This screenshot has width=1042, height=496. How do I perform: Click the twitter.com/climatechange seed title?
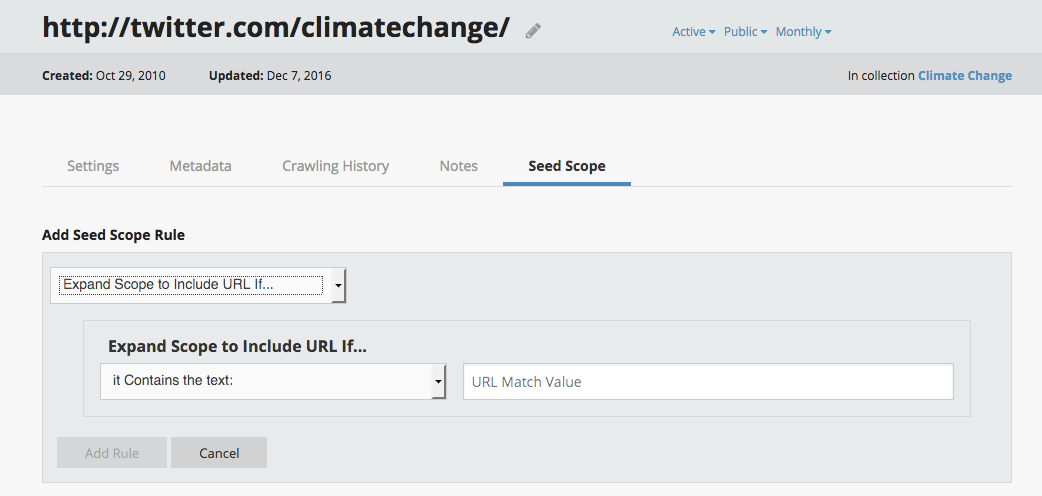pyautogui.click(x=275, y=28)
